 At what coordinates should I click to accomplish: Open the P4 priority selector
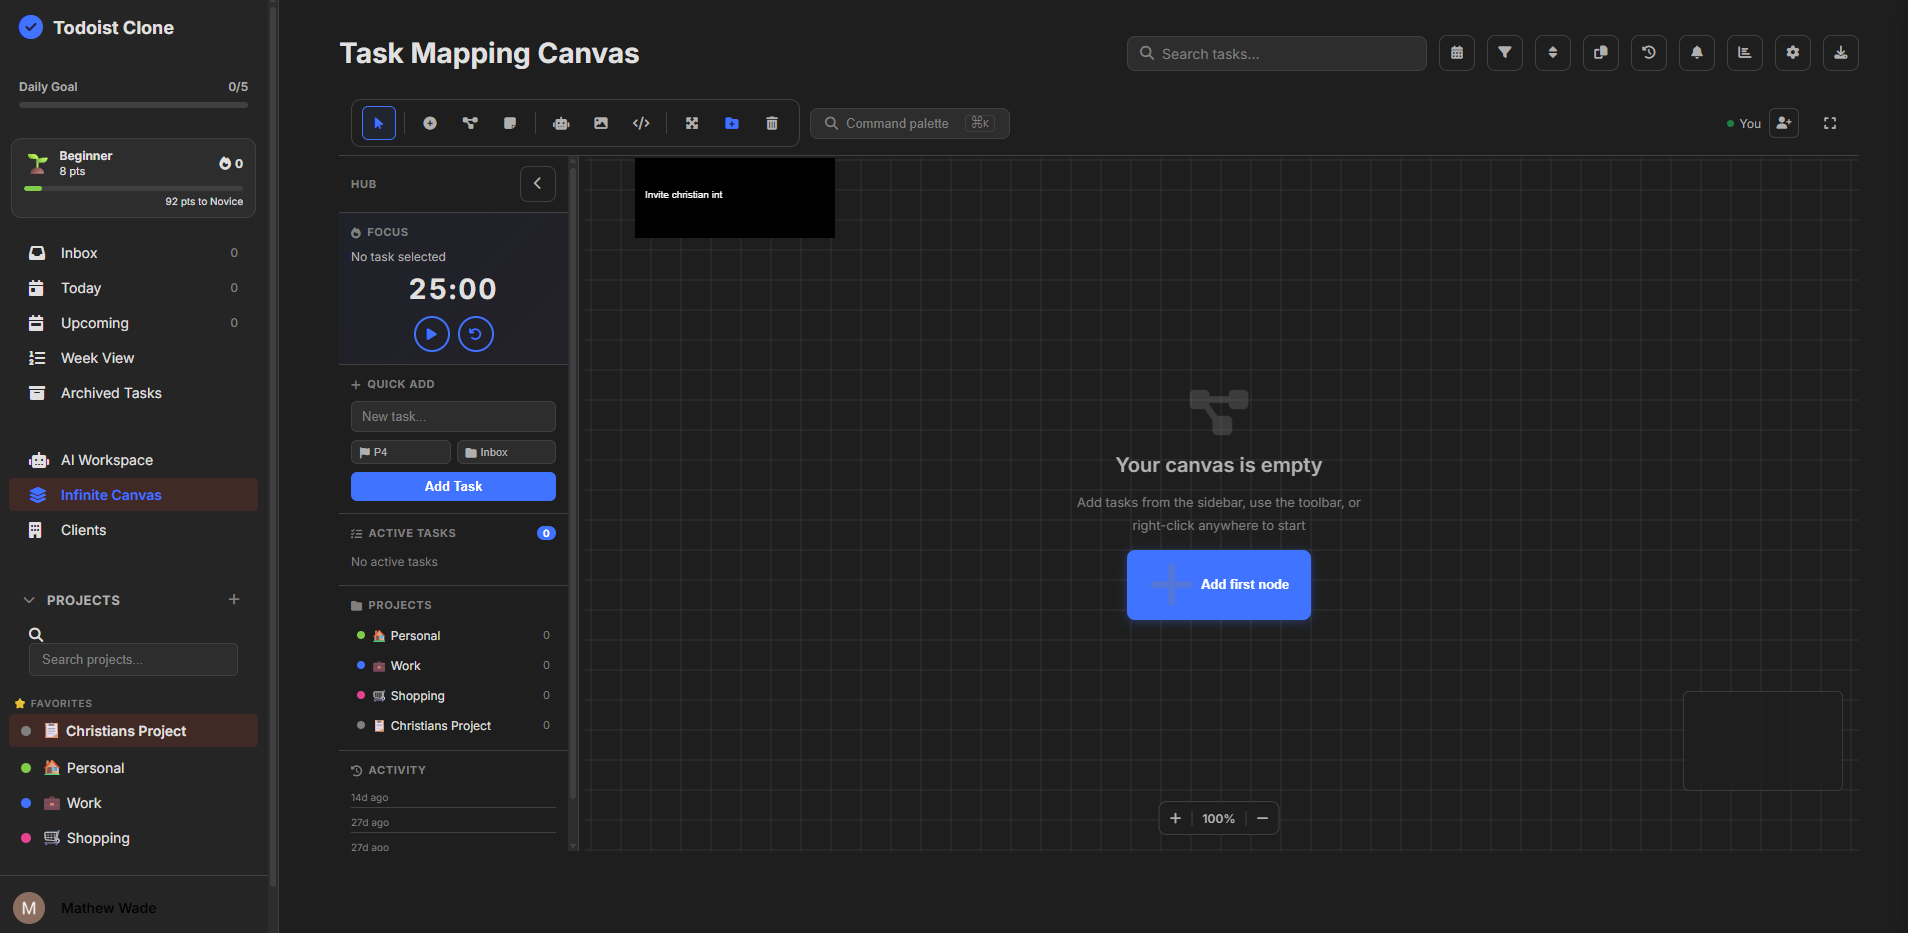pyautogui.click(x=400, y=452)
